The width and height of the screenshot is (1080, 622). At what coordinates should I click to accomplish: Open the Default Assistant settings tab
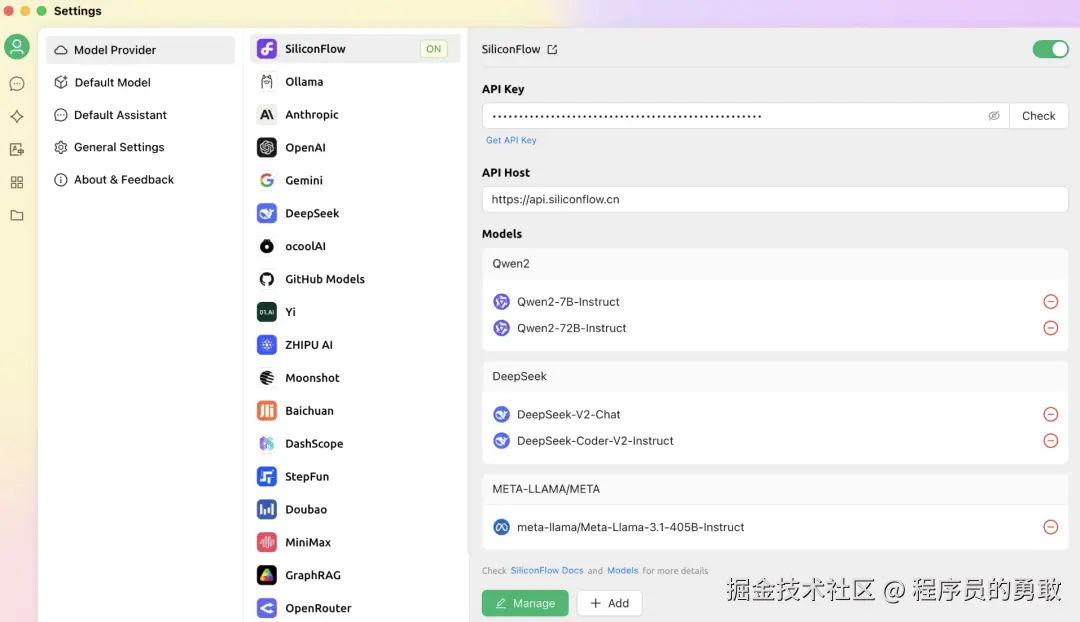click(x=141, y=115)
